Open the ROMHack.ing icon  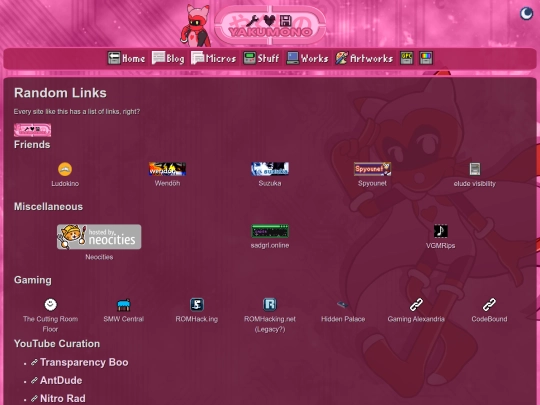tap(197, 304)
